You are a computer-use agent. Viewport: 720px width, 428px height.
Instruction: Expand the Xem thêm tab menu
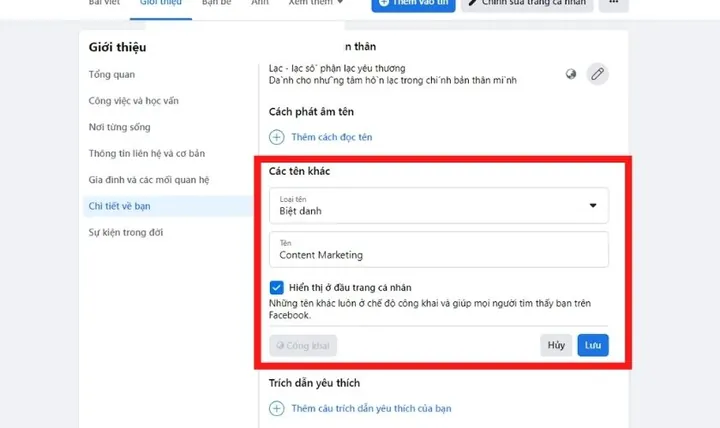(x=316, y=4)
